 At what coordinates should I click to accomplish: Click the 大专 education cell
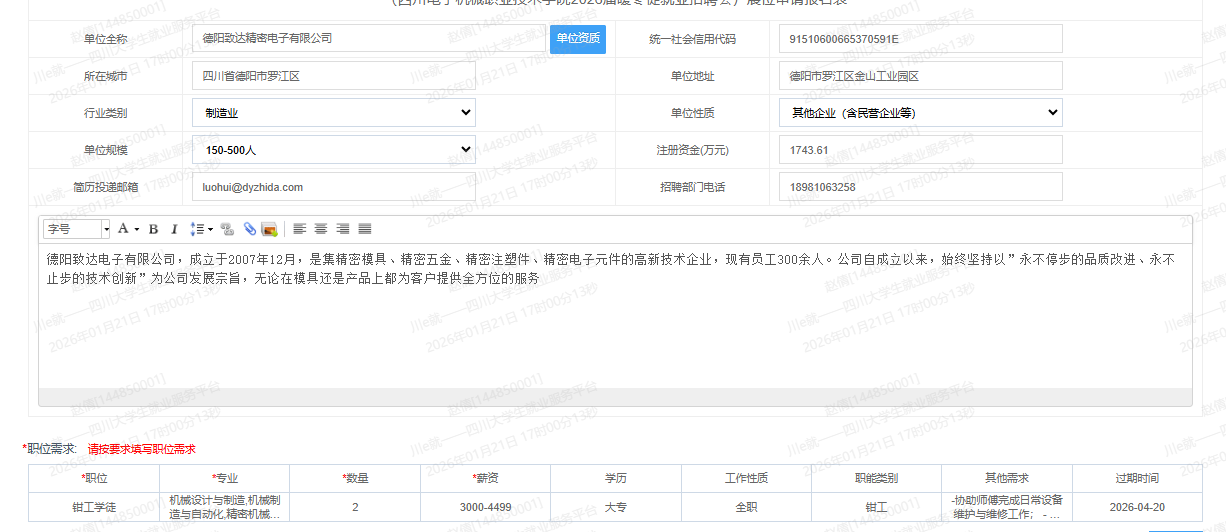tap(616, 507)
